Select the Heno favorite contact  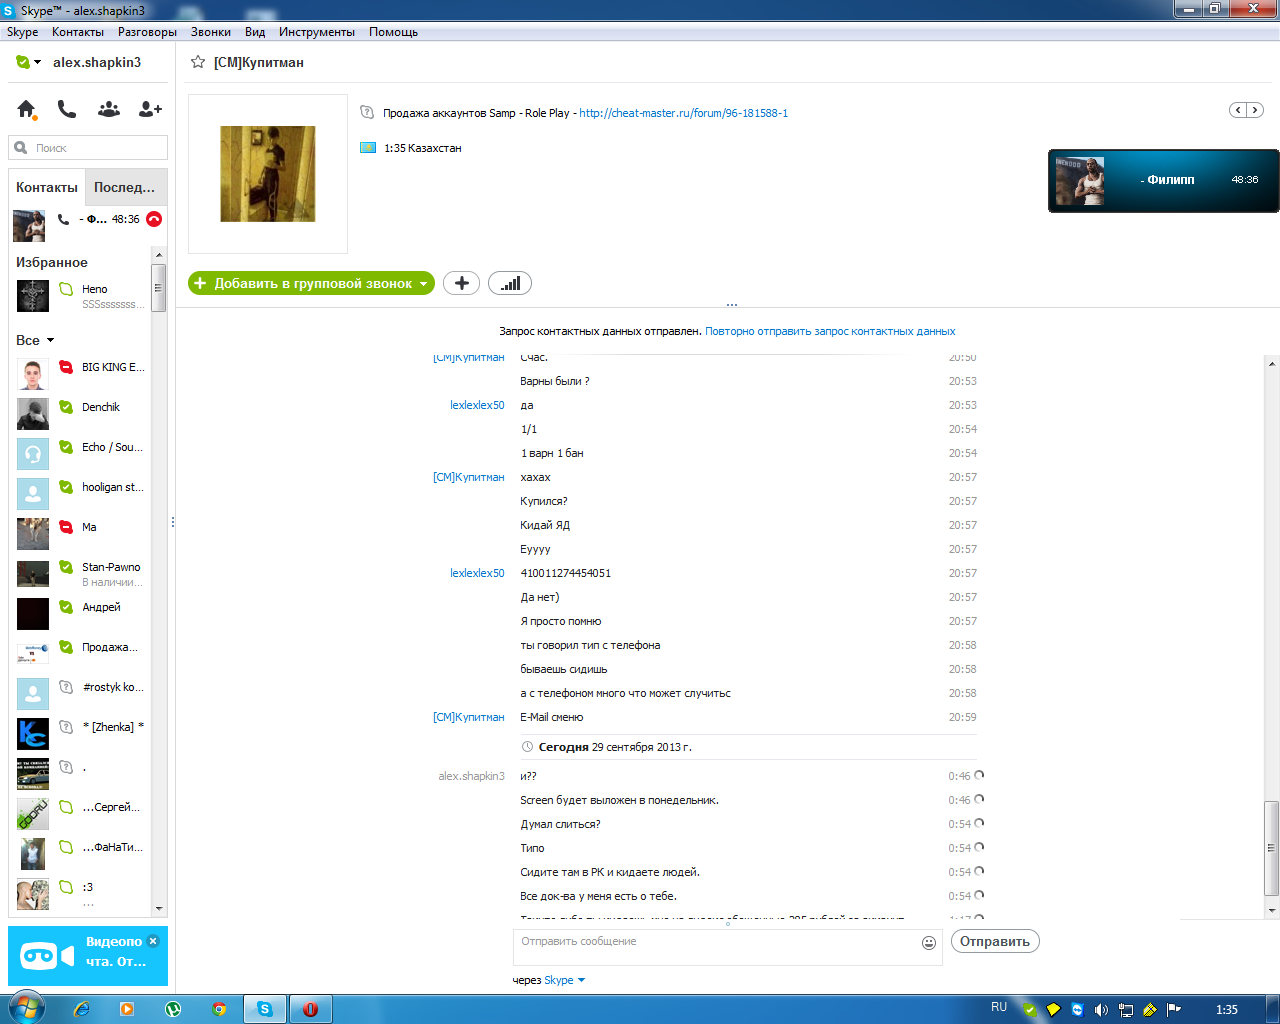click(81, 296)
